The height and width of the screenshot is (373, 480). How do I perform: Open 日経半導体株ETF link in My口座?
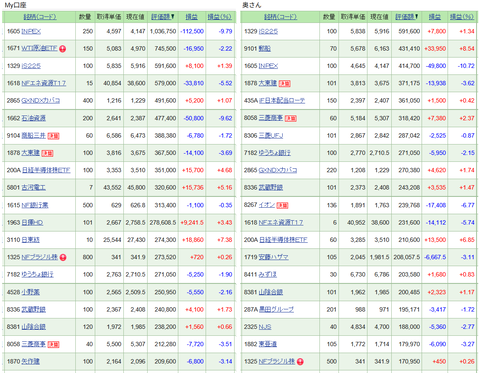(x=46, y=170)
